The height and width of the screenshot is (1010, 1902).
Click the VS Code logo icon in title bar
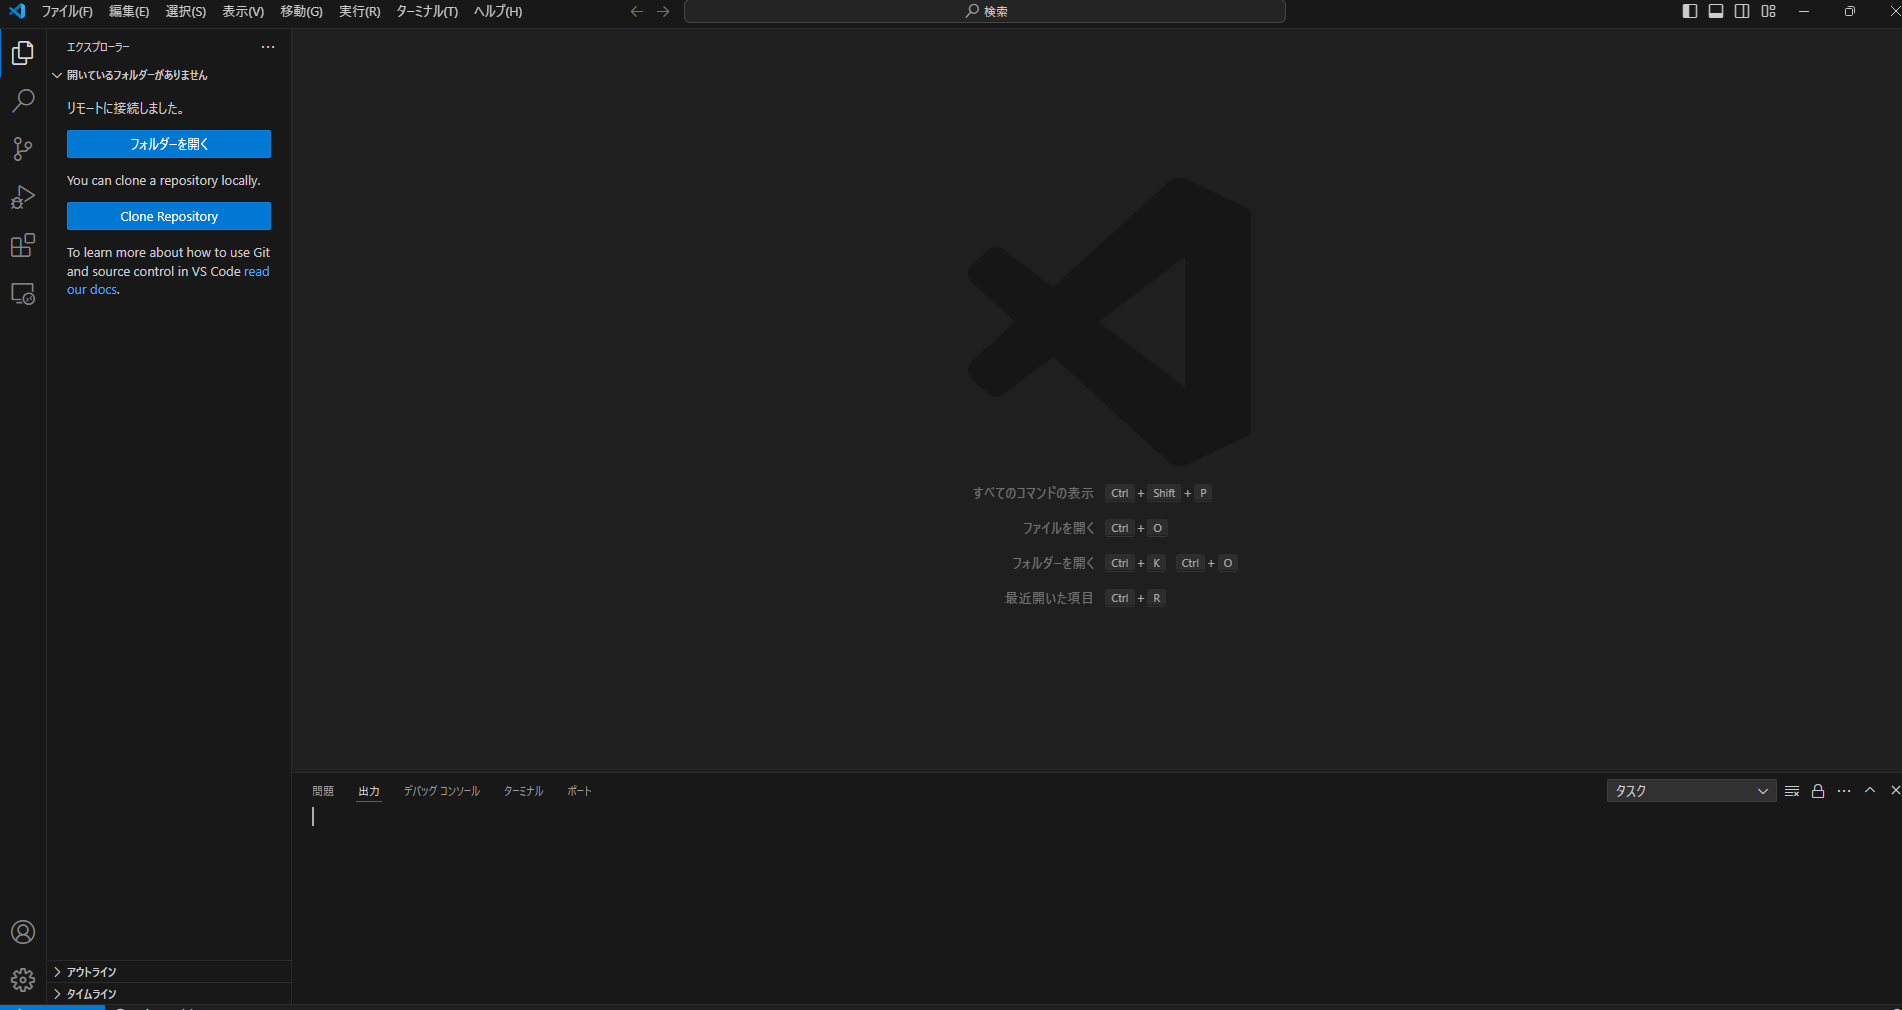point(17,11)
